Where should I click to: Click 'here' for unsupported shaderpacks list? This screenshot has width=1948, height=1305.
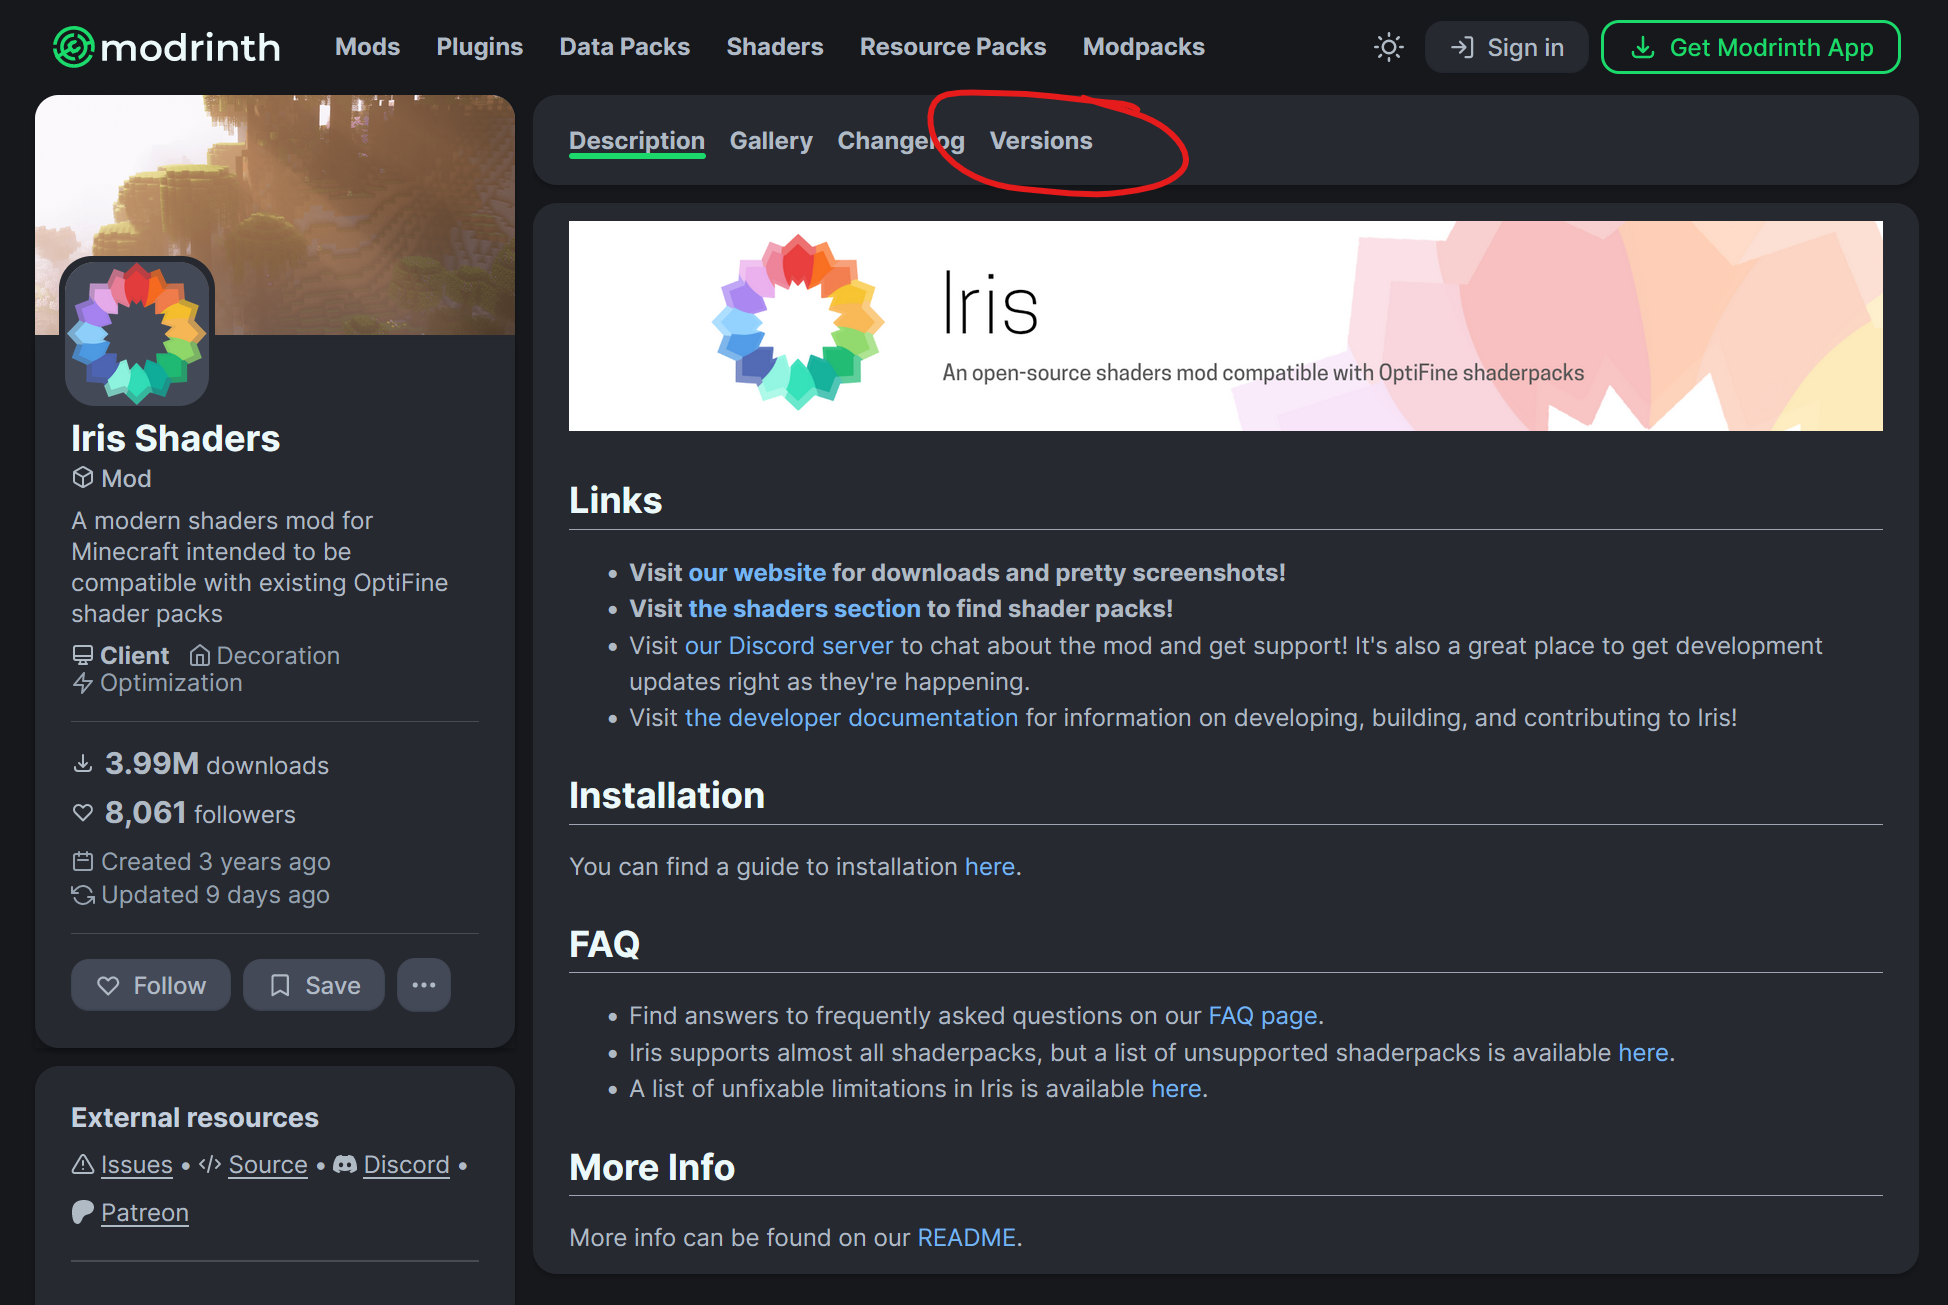click(x=1643, y=1053)
